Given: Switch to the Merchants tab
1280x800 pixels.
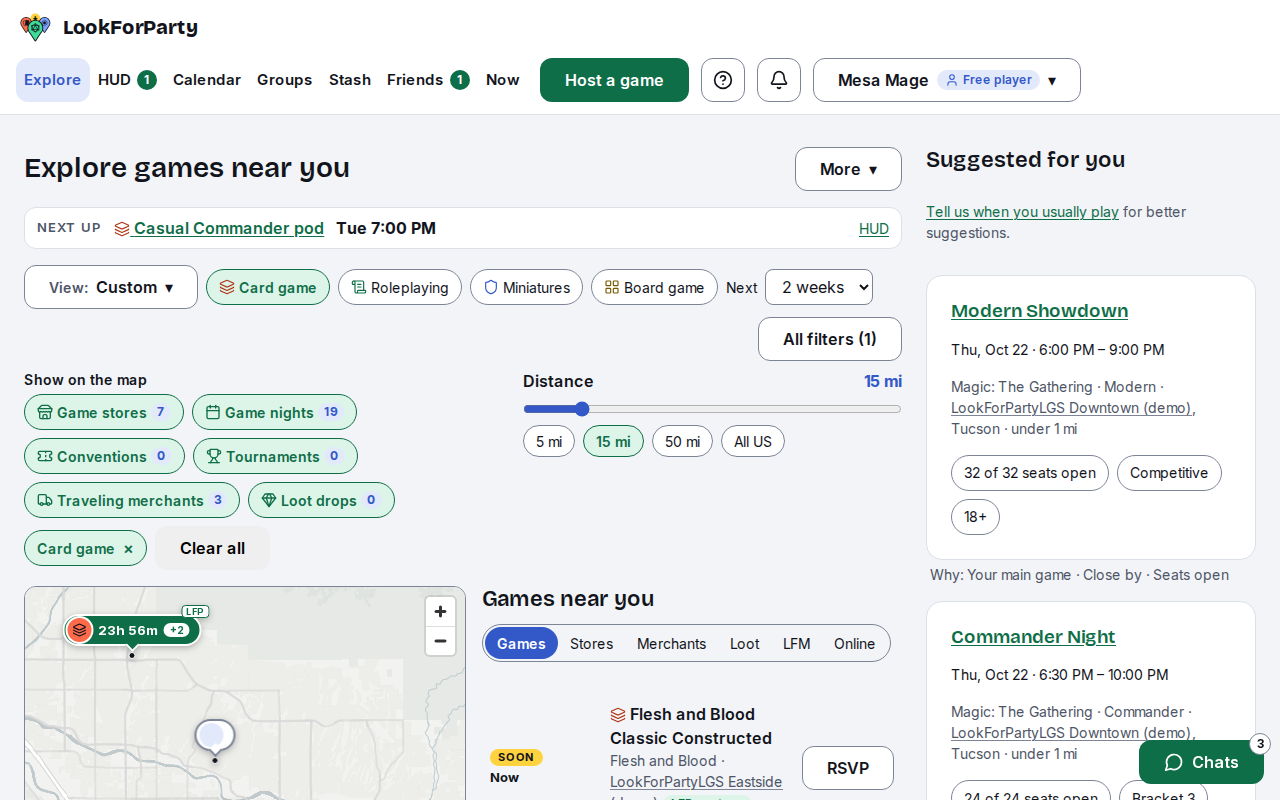Looking at the screenshot, I should [672, 644].
